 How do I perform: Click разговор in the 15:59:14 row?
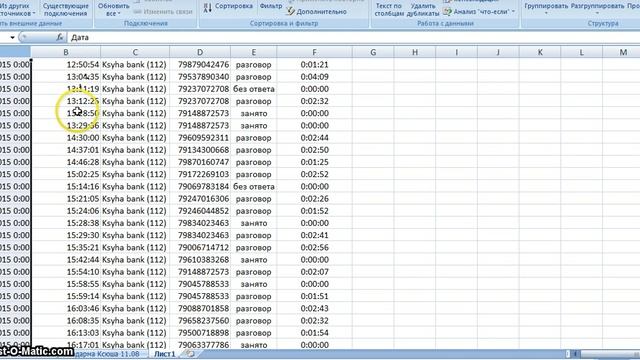click(253, 296)
